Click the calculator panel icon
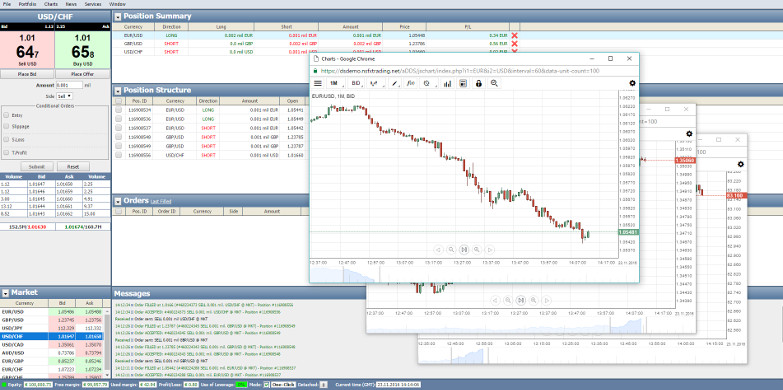 463,83
